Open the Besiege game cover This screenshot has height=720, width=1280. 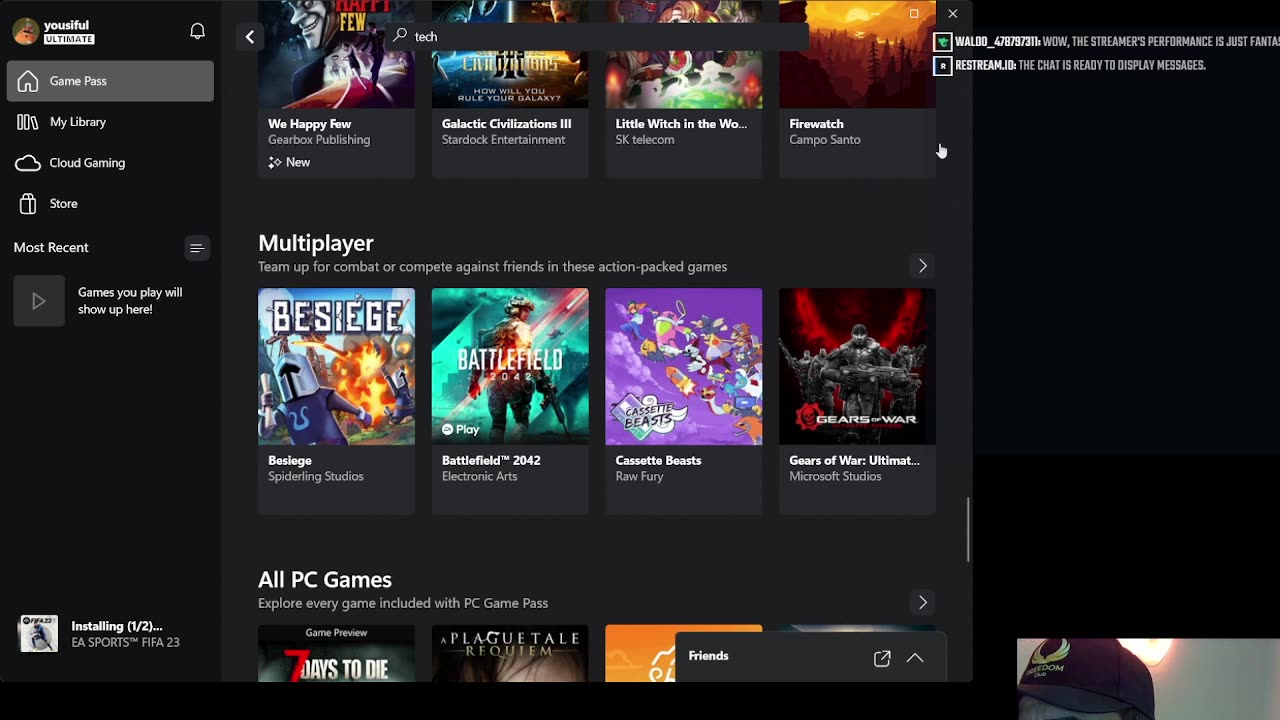[x=336, y=366]
